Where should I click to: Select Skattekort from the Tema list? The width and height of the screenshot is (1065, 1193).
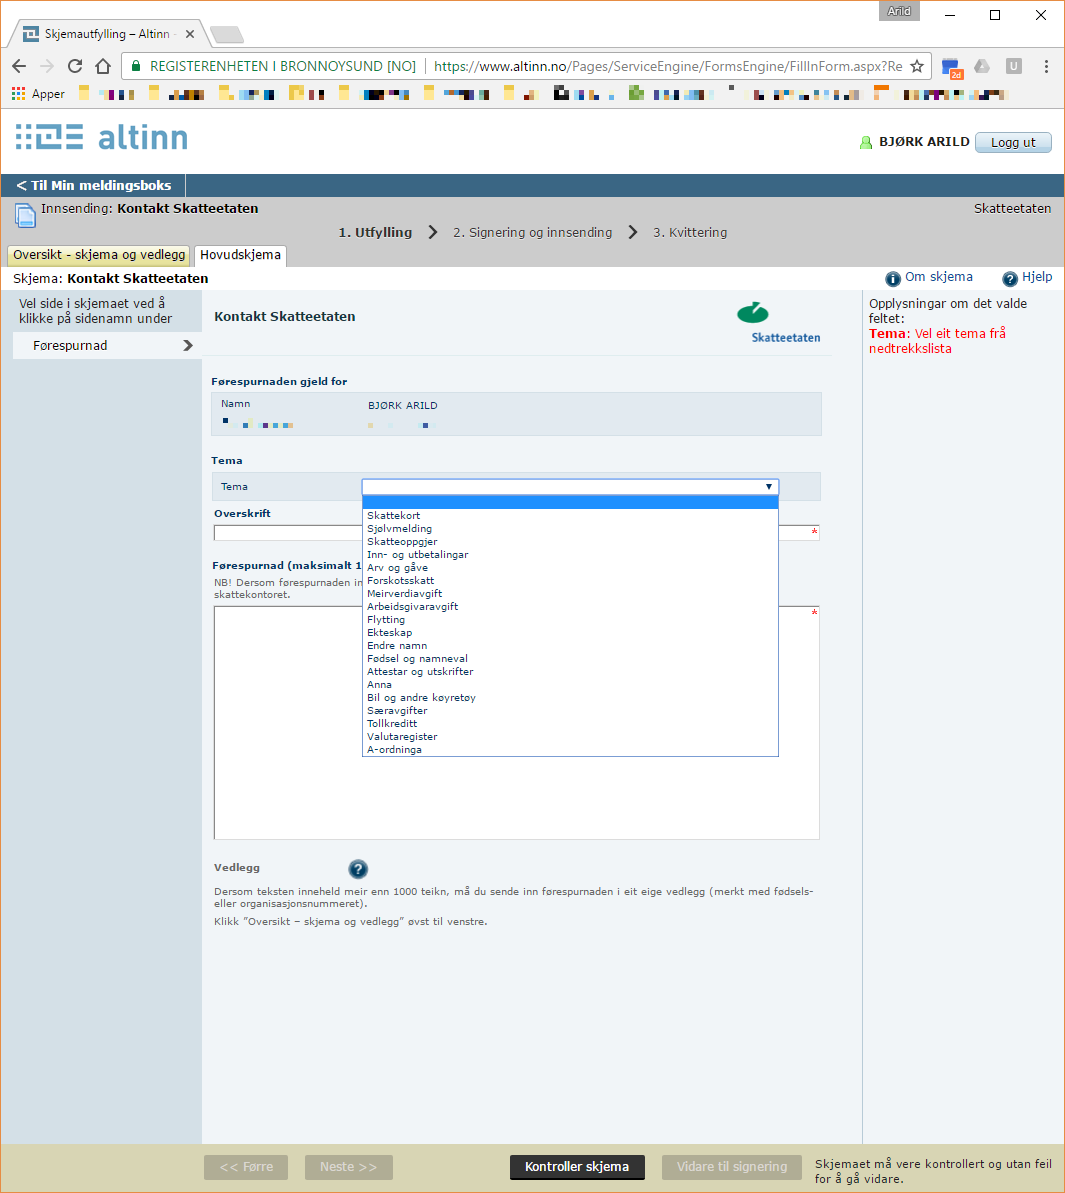pyautogui.click(x=394, y=516)
